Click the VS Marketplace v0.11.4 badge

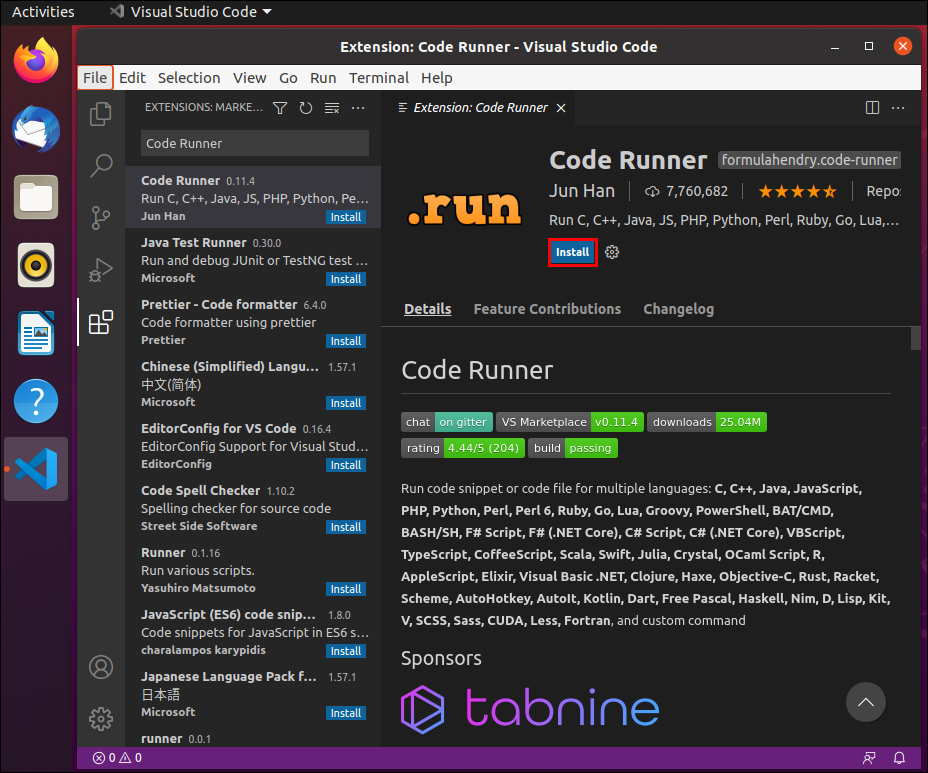click(x=570, y=422)
